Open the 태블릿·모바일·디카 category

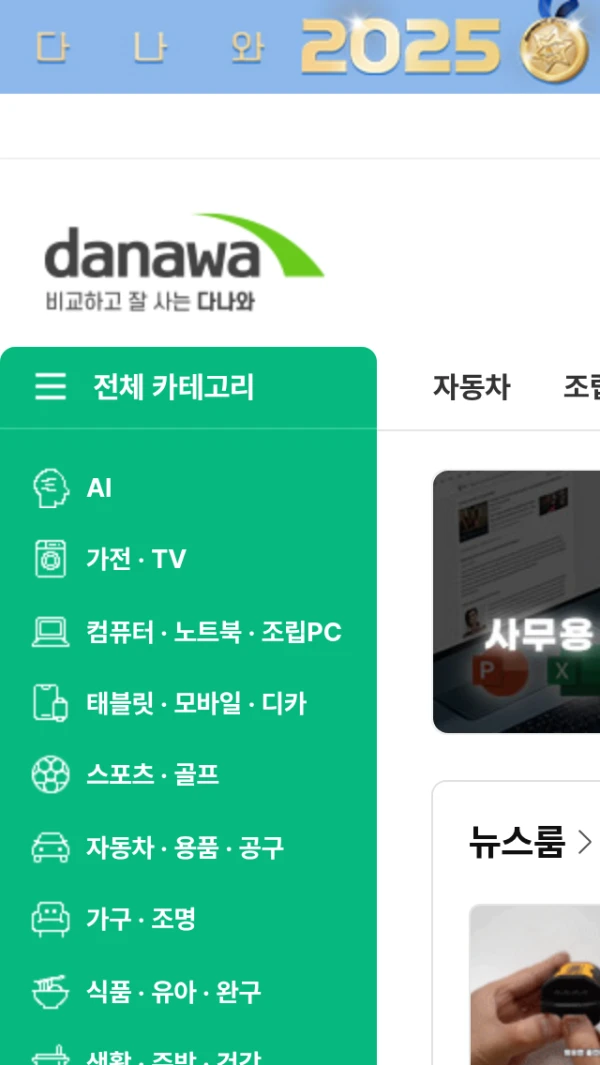[x=196, y=703]
